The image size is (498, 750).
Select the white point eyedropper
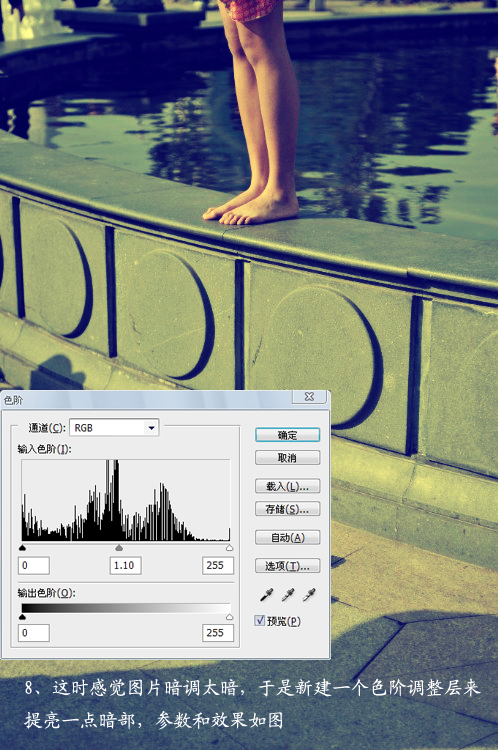(x=310, y=595)
